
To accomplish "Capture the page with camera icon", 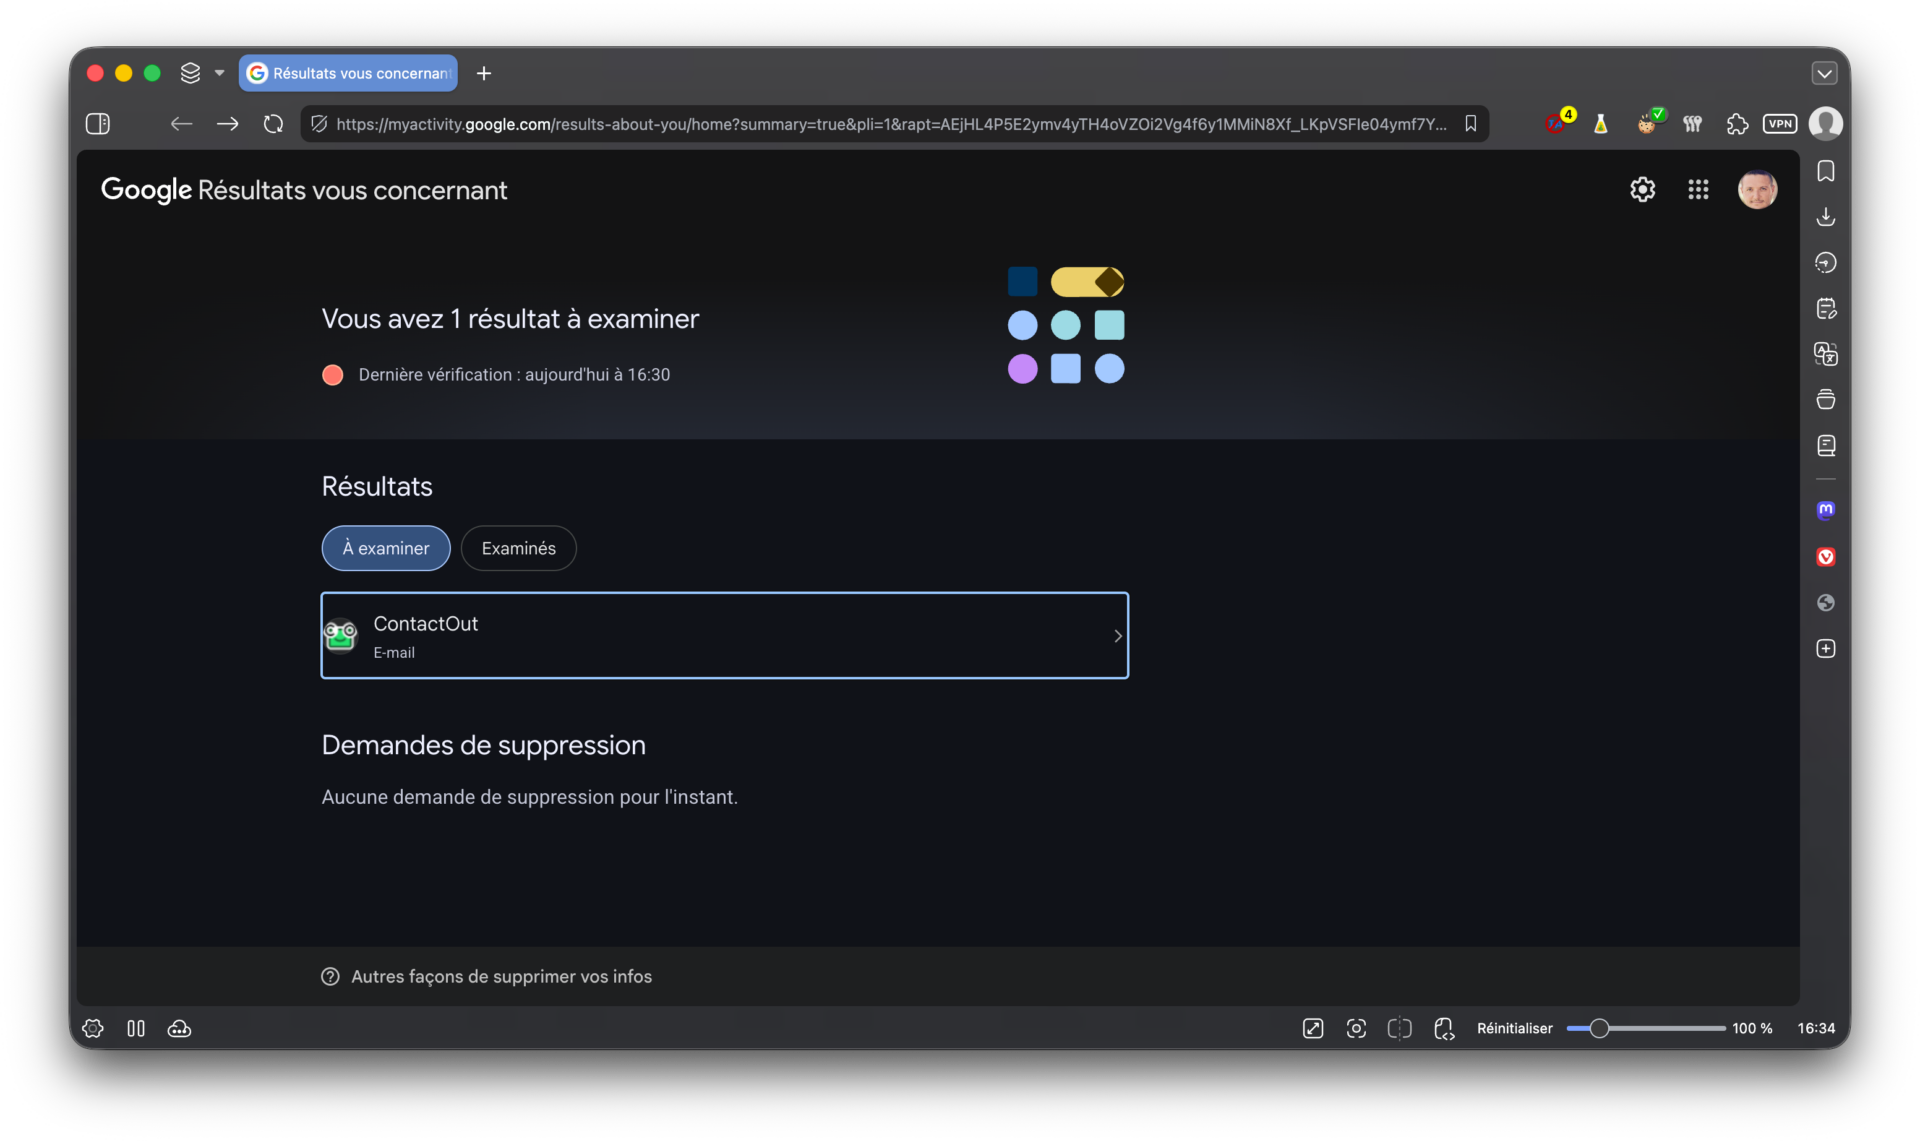I will (x=1356, y=1029).
